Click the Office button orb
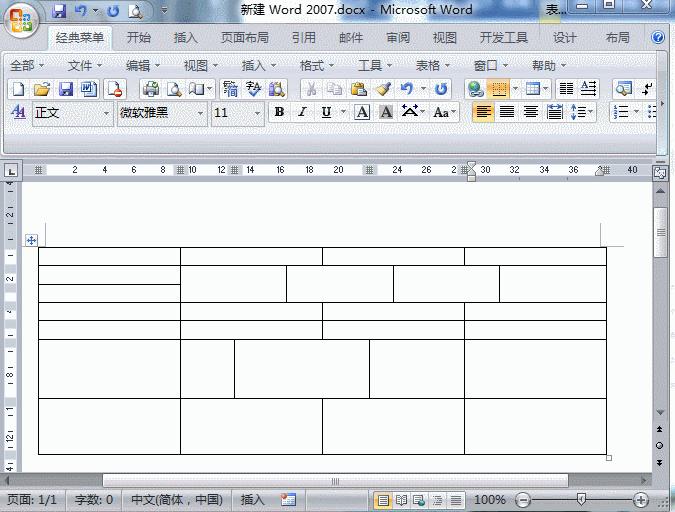675x512 pixels. coord(22,21)
